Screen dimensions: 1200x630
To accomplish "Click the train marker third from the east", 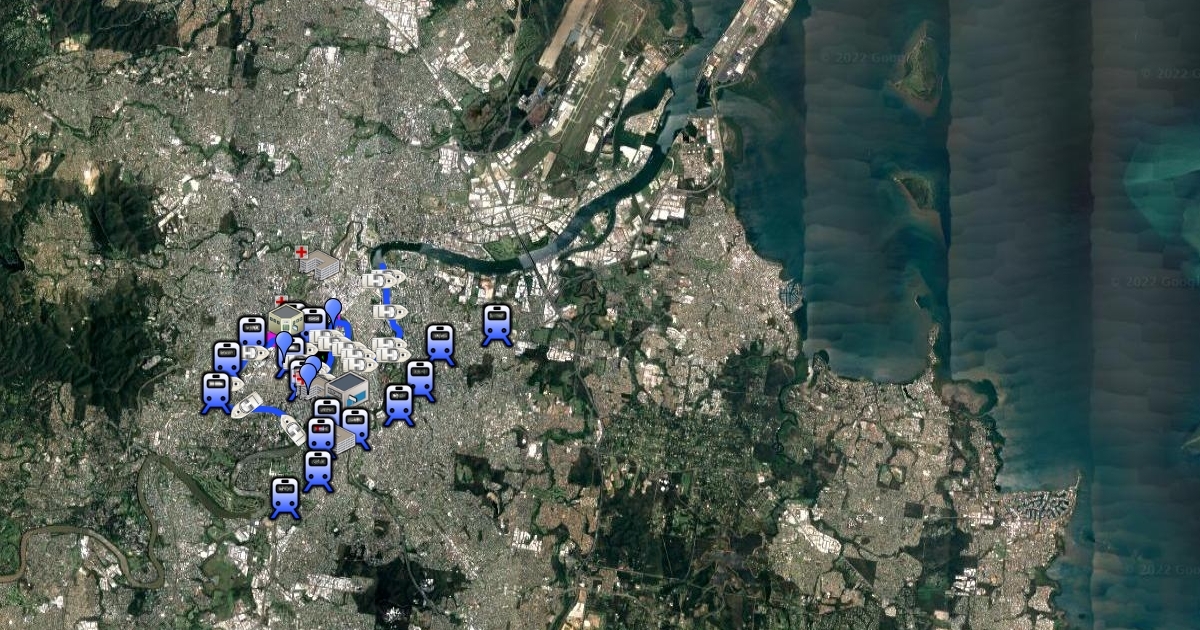I will (420, 381).
